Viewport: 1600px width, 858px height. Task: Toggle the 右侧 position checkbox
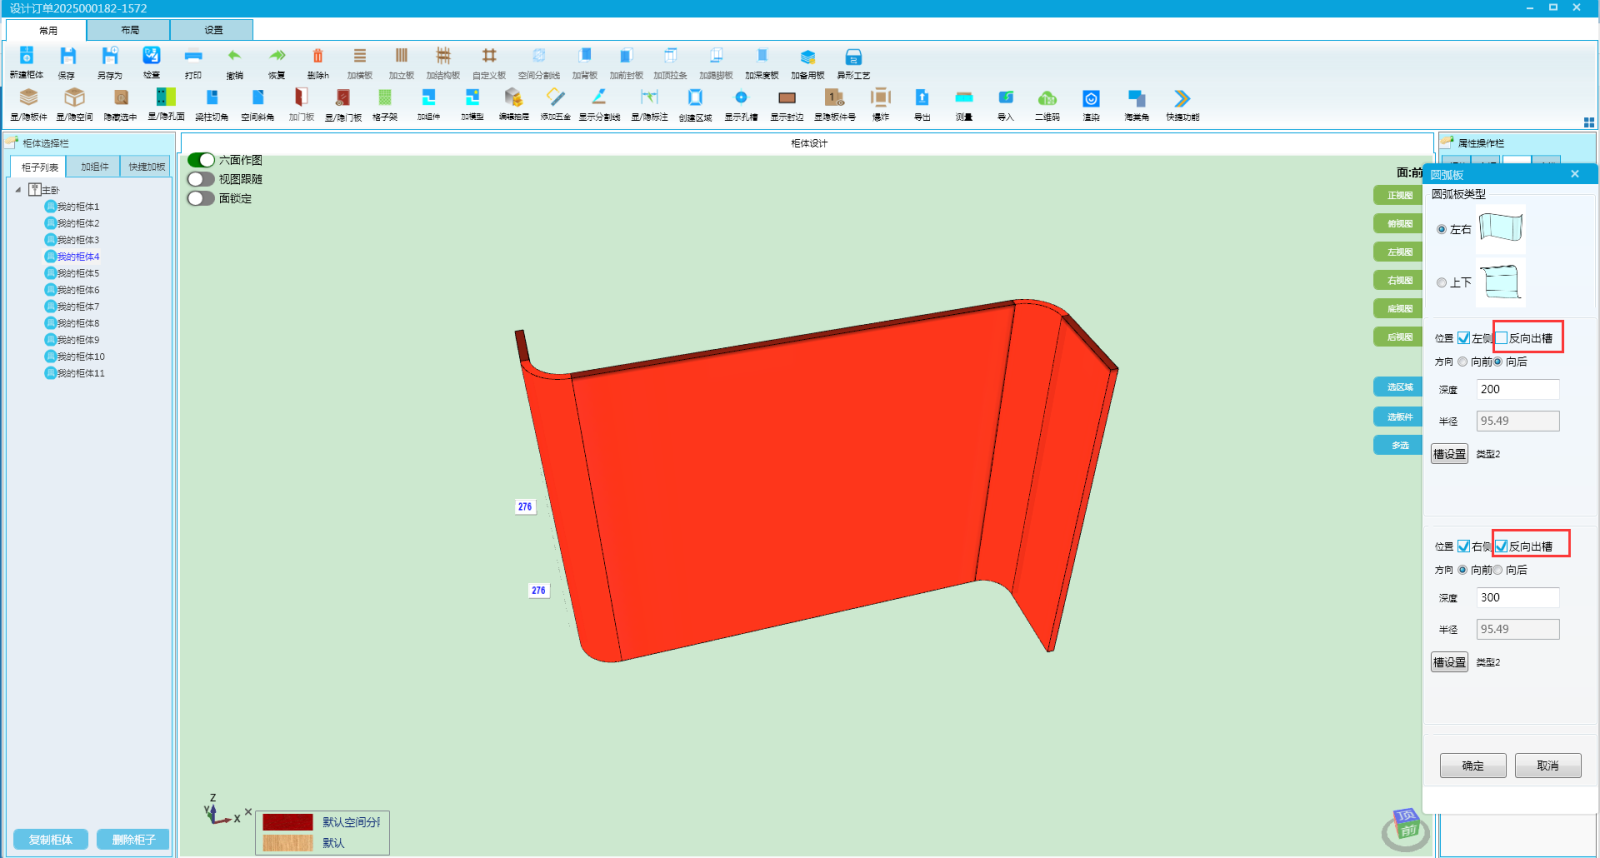pos(1464,546)
